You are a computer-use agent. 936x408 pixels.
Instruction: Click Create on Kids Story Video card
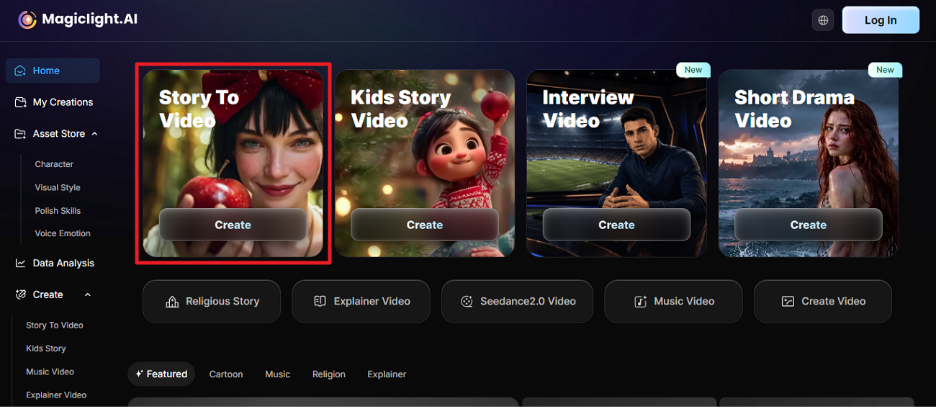click(424, 225)
